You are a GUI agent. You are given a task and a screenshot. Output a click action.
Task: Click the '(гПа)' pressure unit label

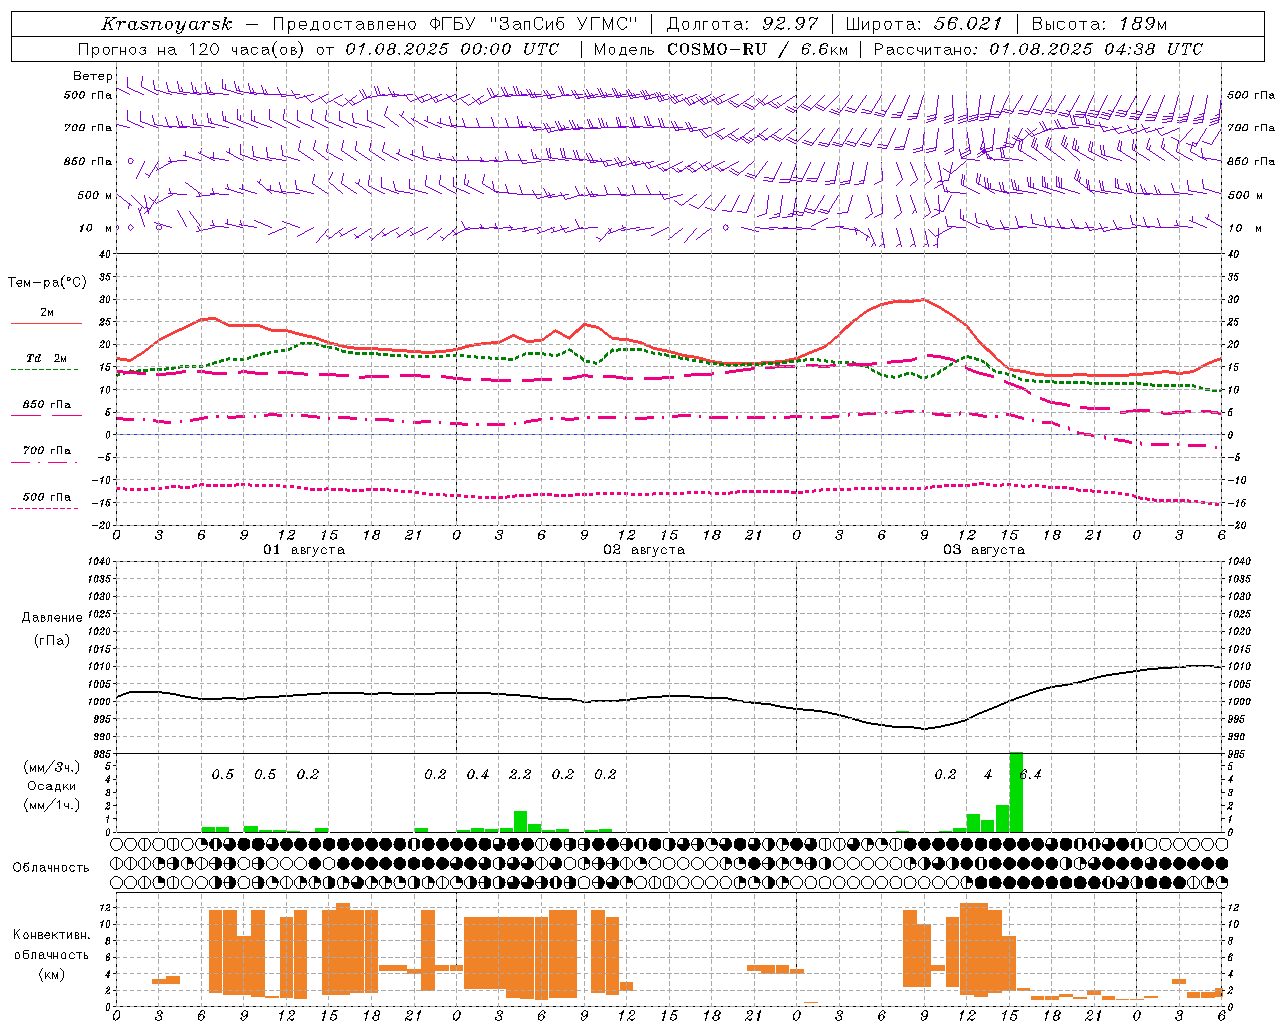(52, 640)
